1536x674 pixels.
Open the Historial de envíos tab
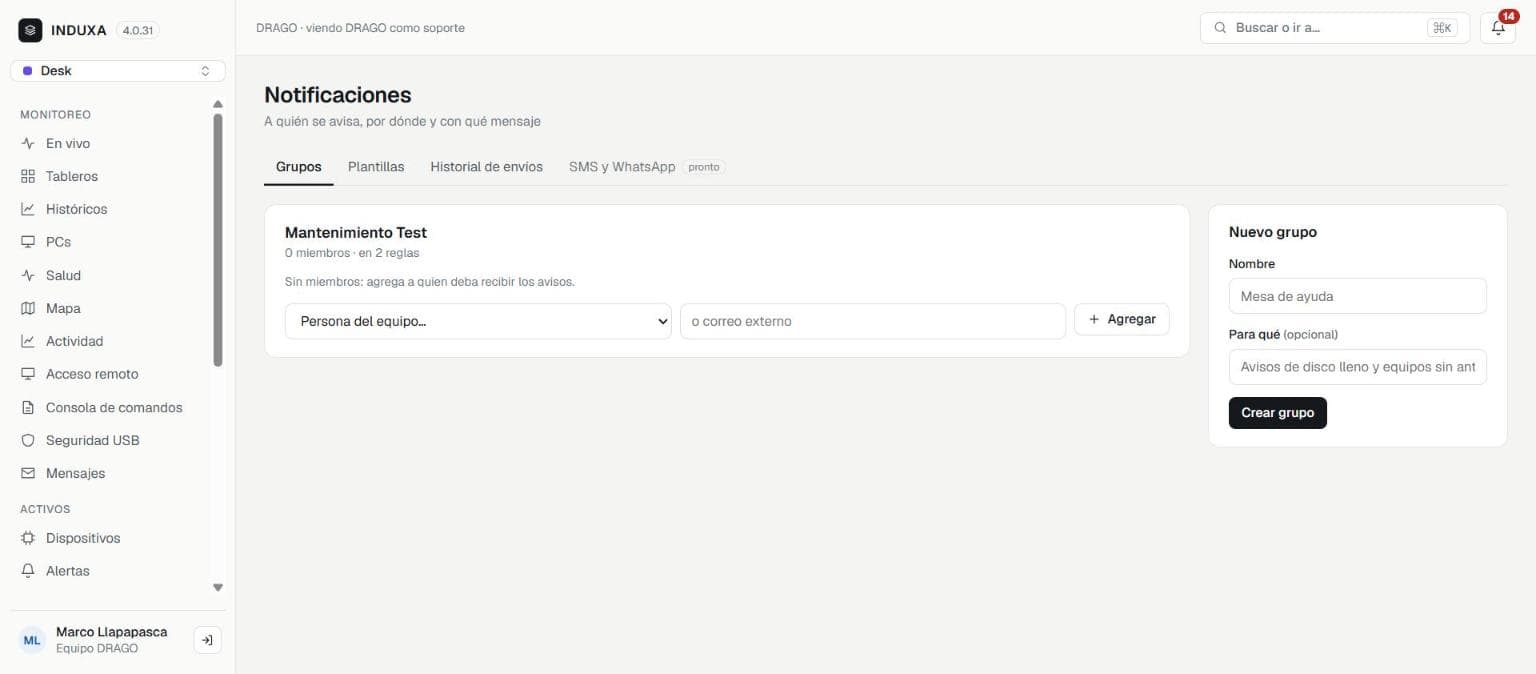point(487,167)
